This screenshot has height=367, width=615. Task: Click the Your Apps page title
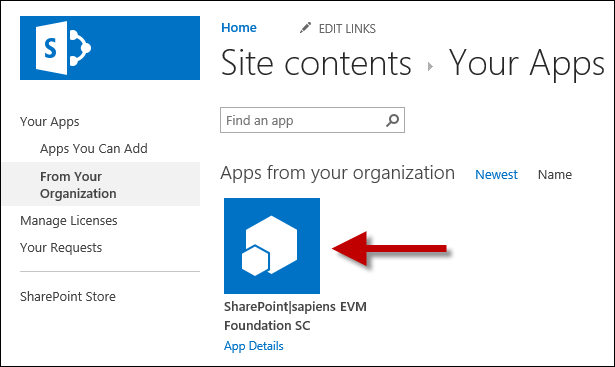(527, 65)
